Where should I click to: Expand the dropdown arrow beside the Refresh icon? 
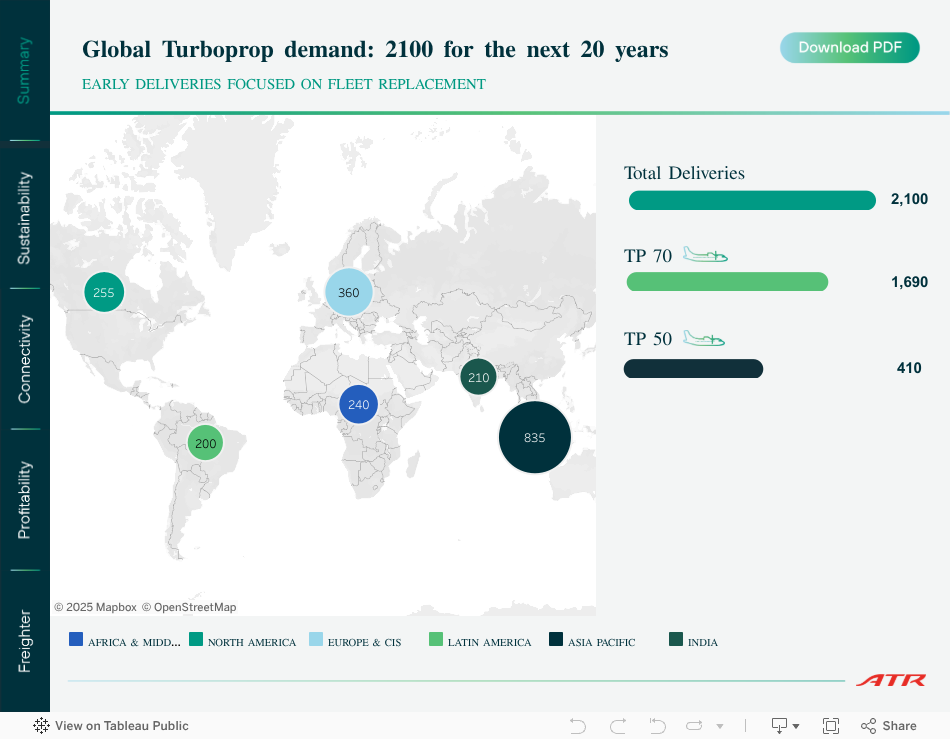click(719, 727)
